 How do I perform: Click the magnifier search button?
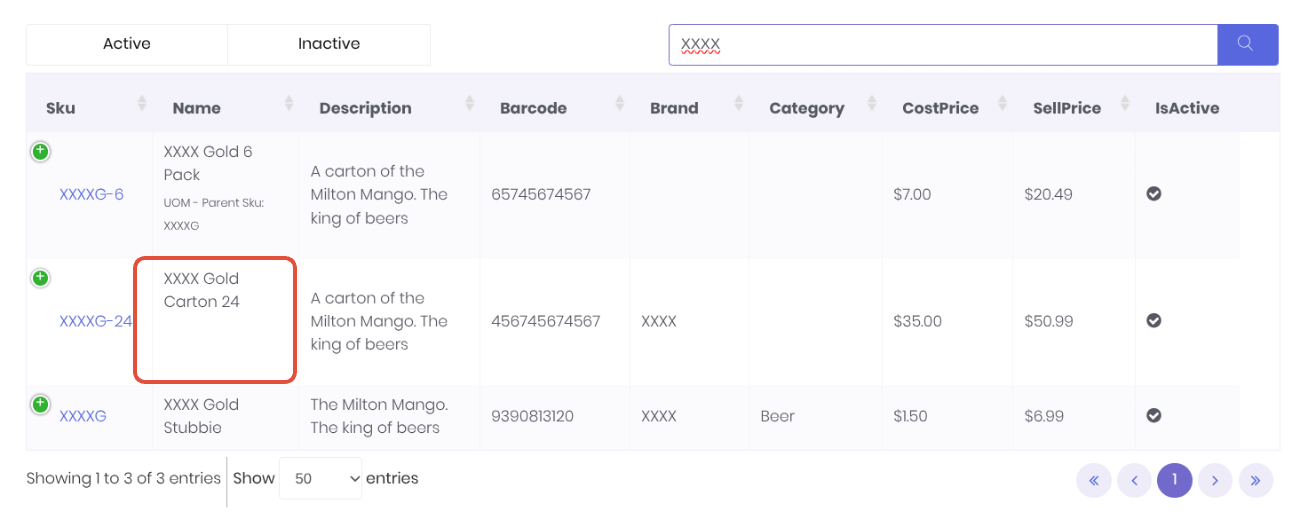pos(1247,44)
